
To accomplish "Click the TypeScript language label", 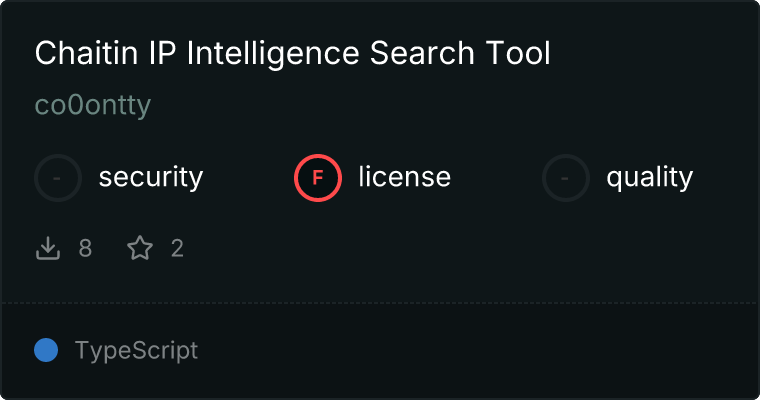I will 136,351.
